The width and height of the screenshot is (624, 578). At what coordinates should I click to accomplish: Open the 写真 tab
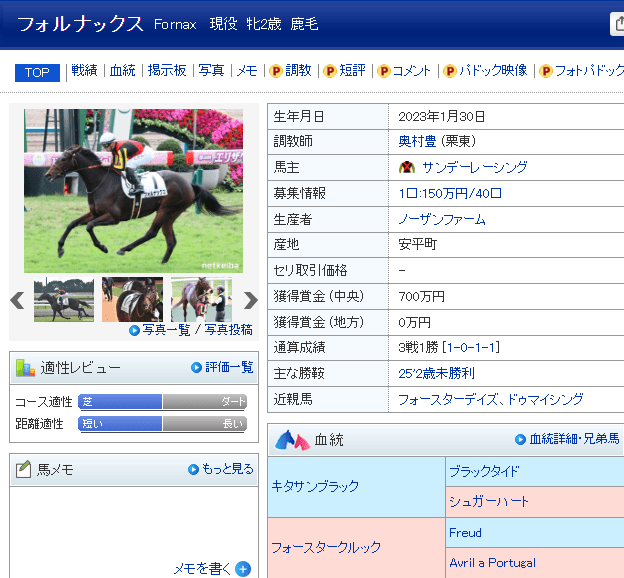211,71
